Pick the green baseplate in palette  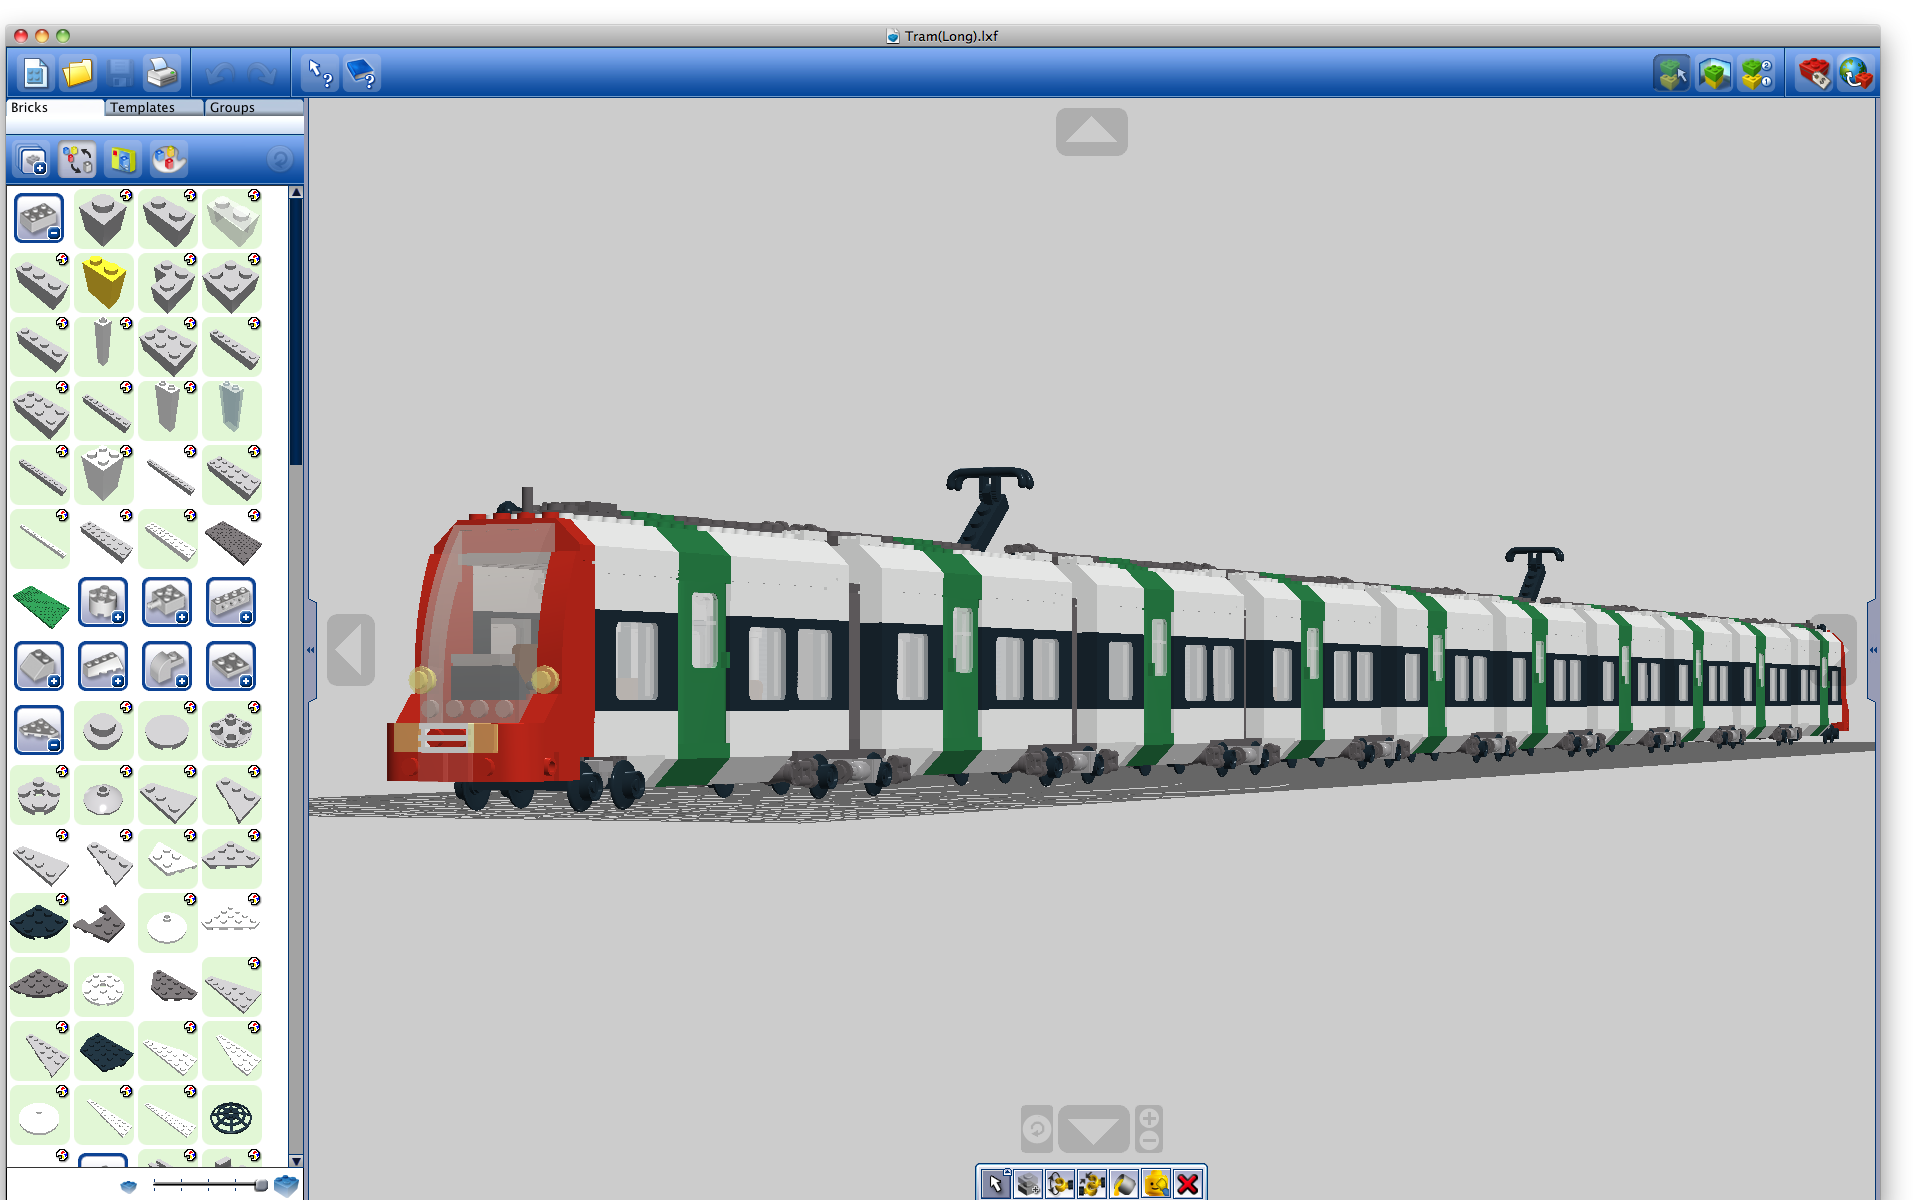pyautogui.click(x=40, y=604)
